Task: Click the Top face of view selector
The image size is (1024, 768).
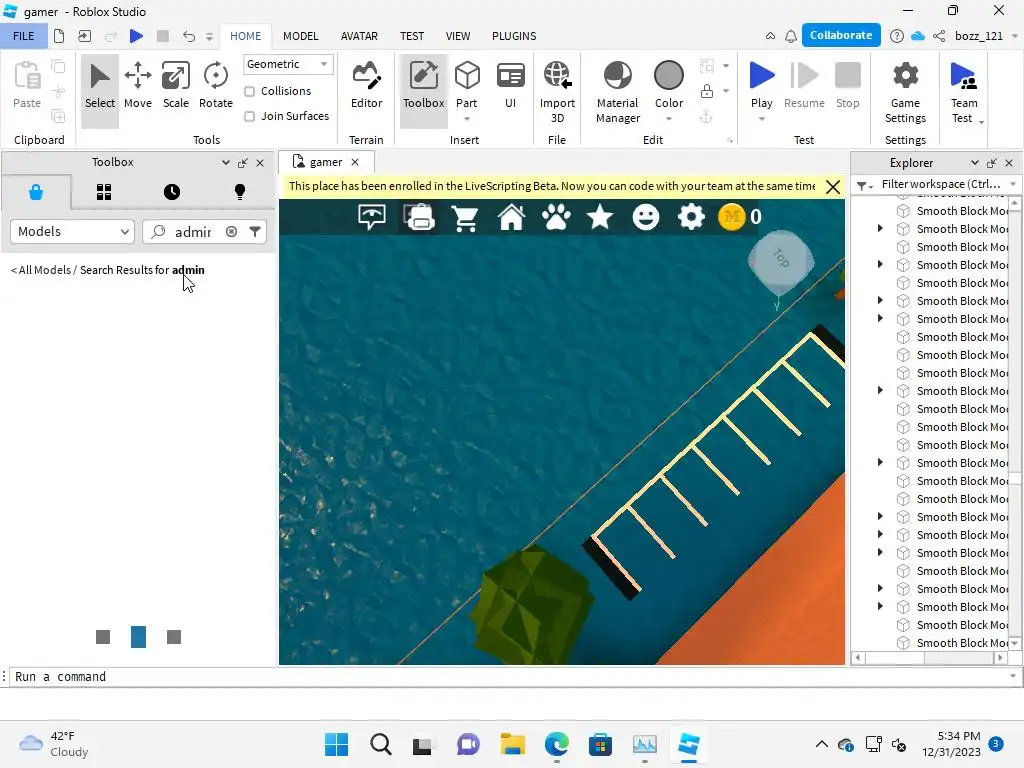Action: [781, 261]
